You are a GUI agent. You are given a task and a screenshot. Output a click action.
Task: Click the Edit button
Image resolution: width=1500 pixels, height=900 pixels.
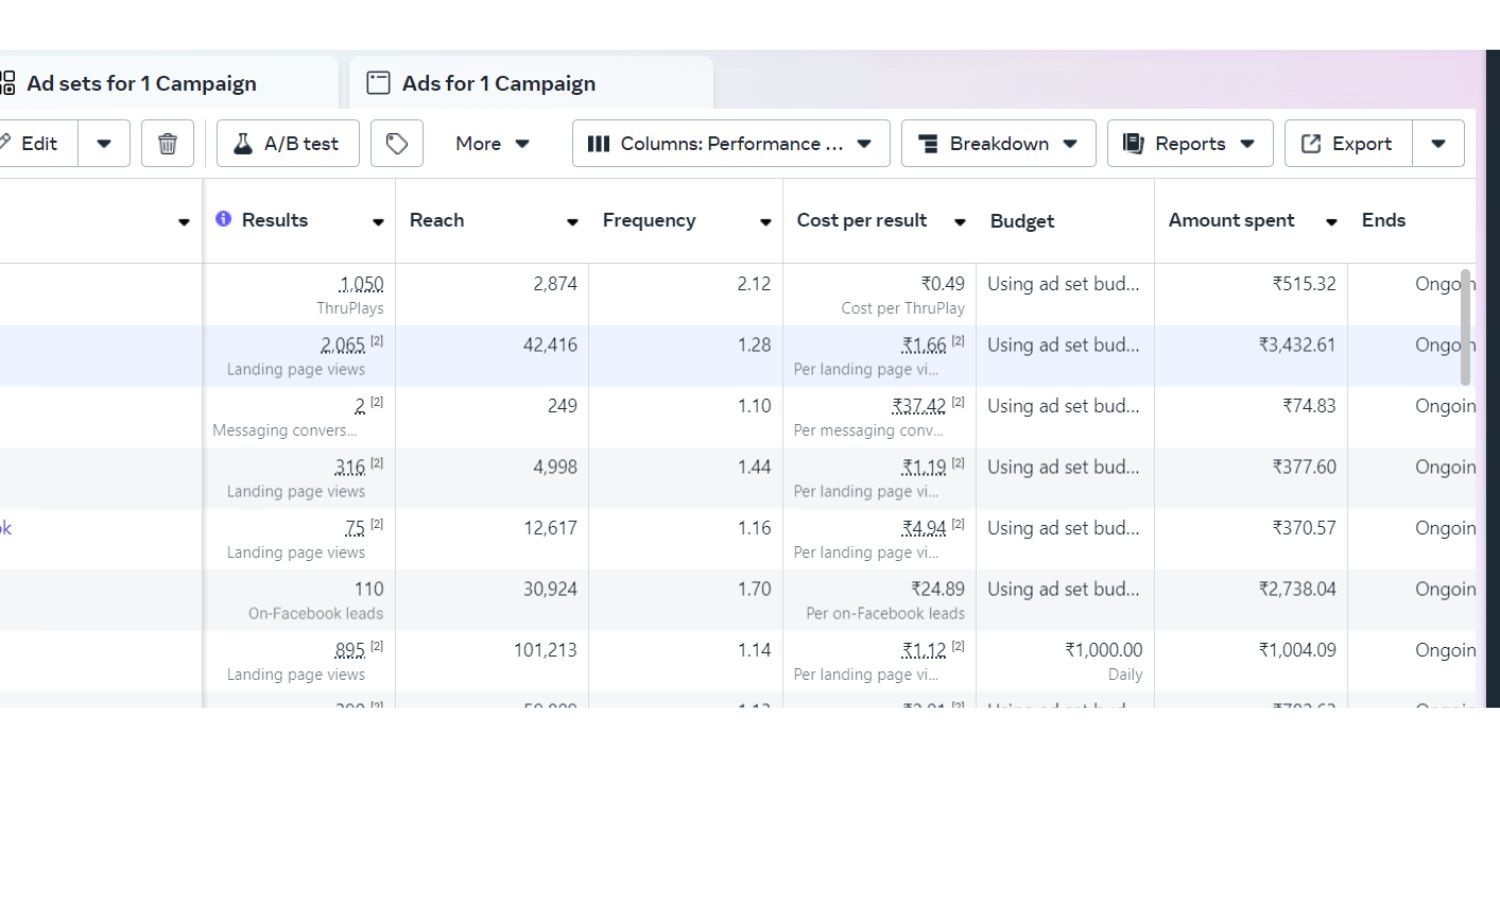click(38, 143)
